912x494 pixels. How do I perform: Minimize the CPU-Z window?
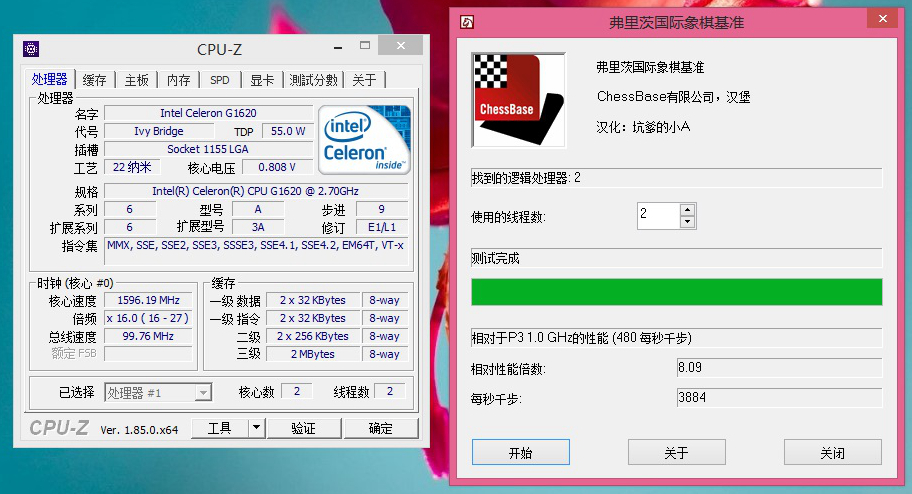pos(338,47)
